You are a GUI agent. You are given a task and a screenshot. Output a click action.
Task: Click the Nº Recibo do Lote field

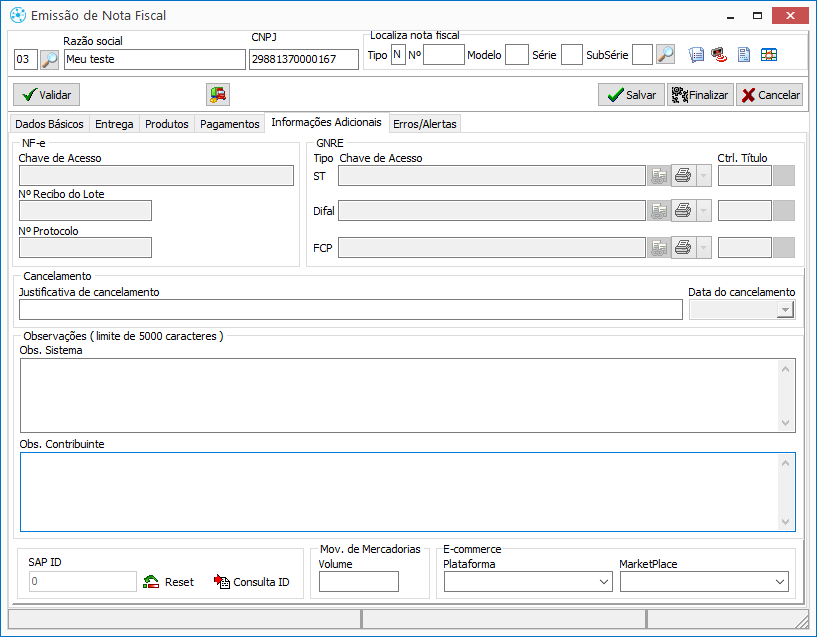click(x=85, y=211)
